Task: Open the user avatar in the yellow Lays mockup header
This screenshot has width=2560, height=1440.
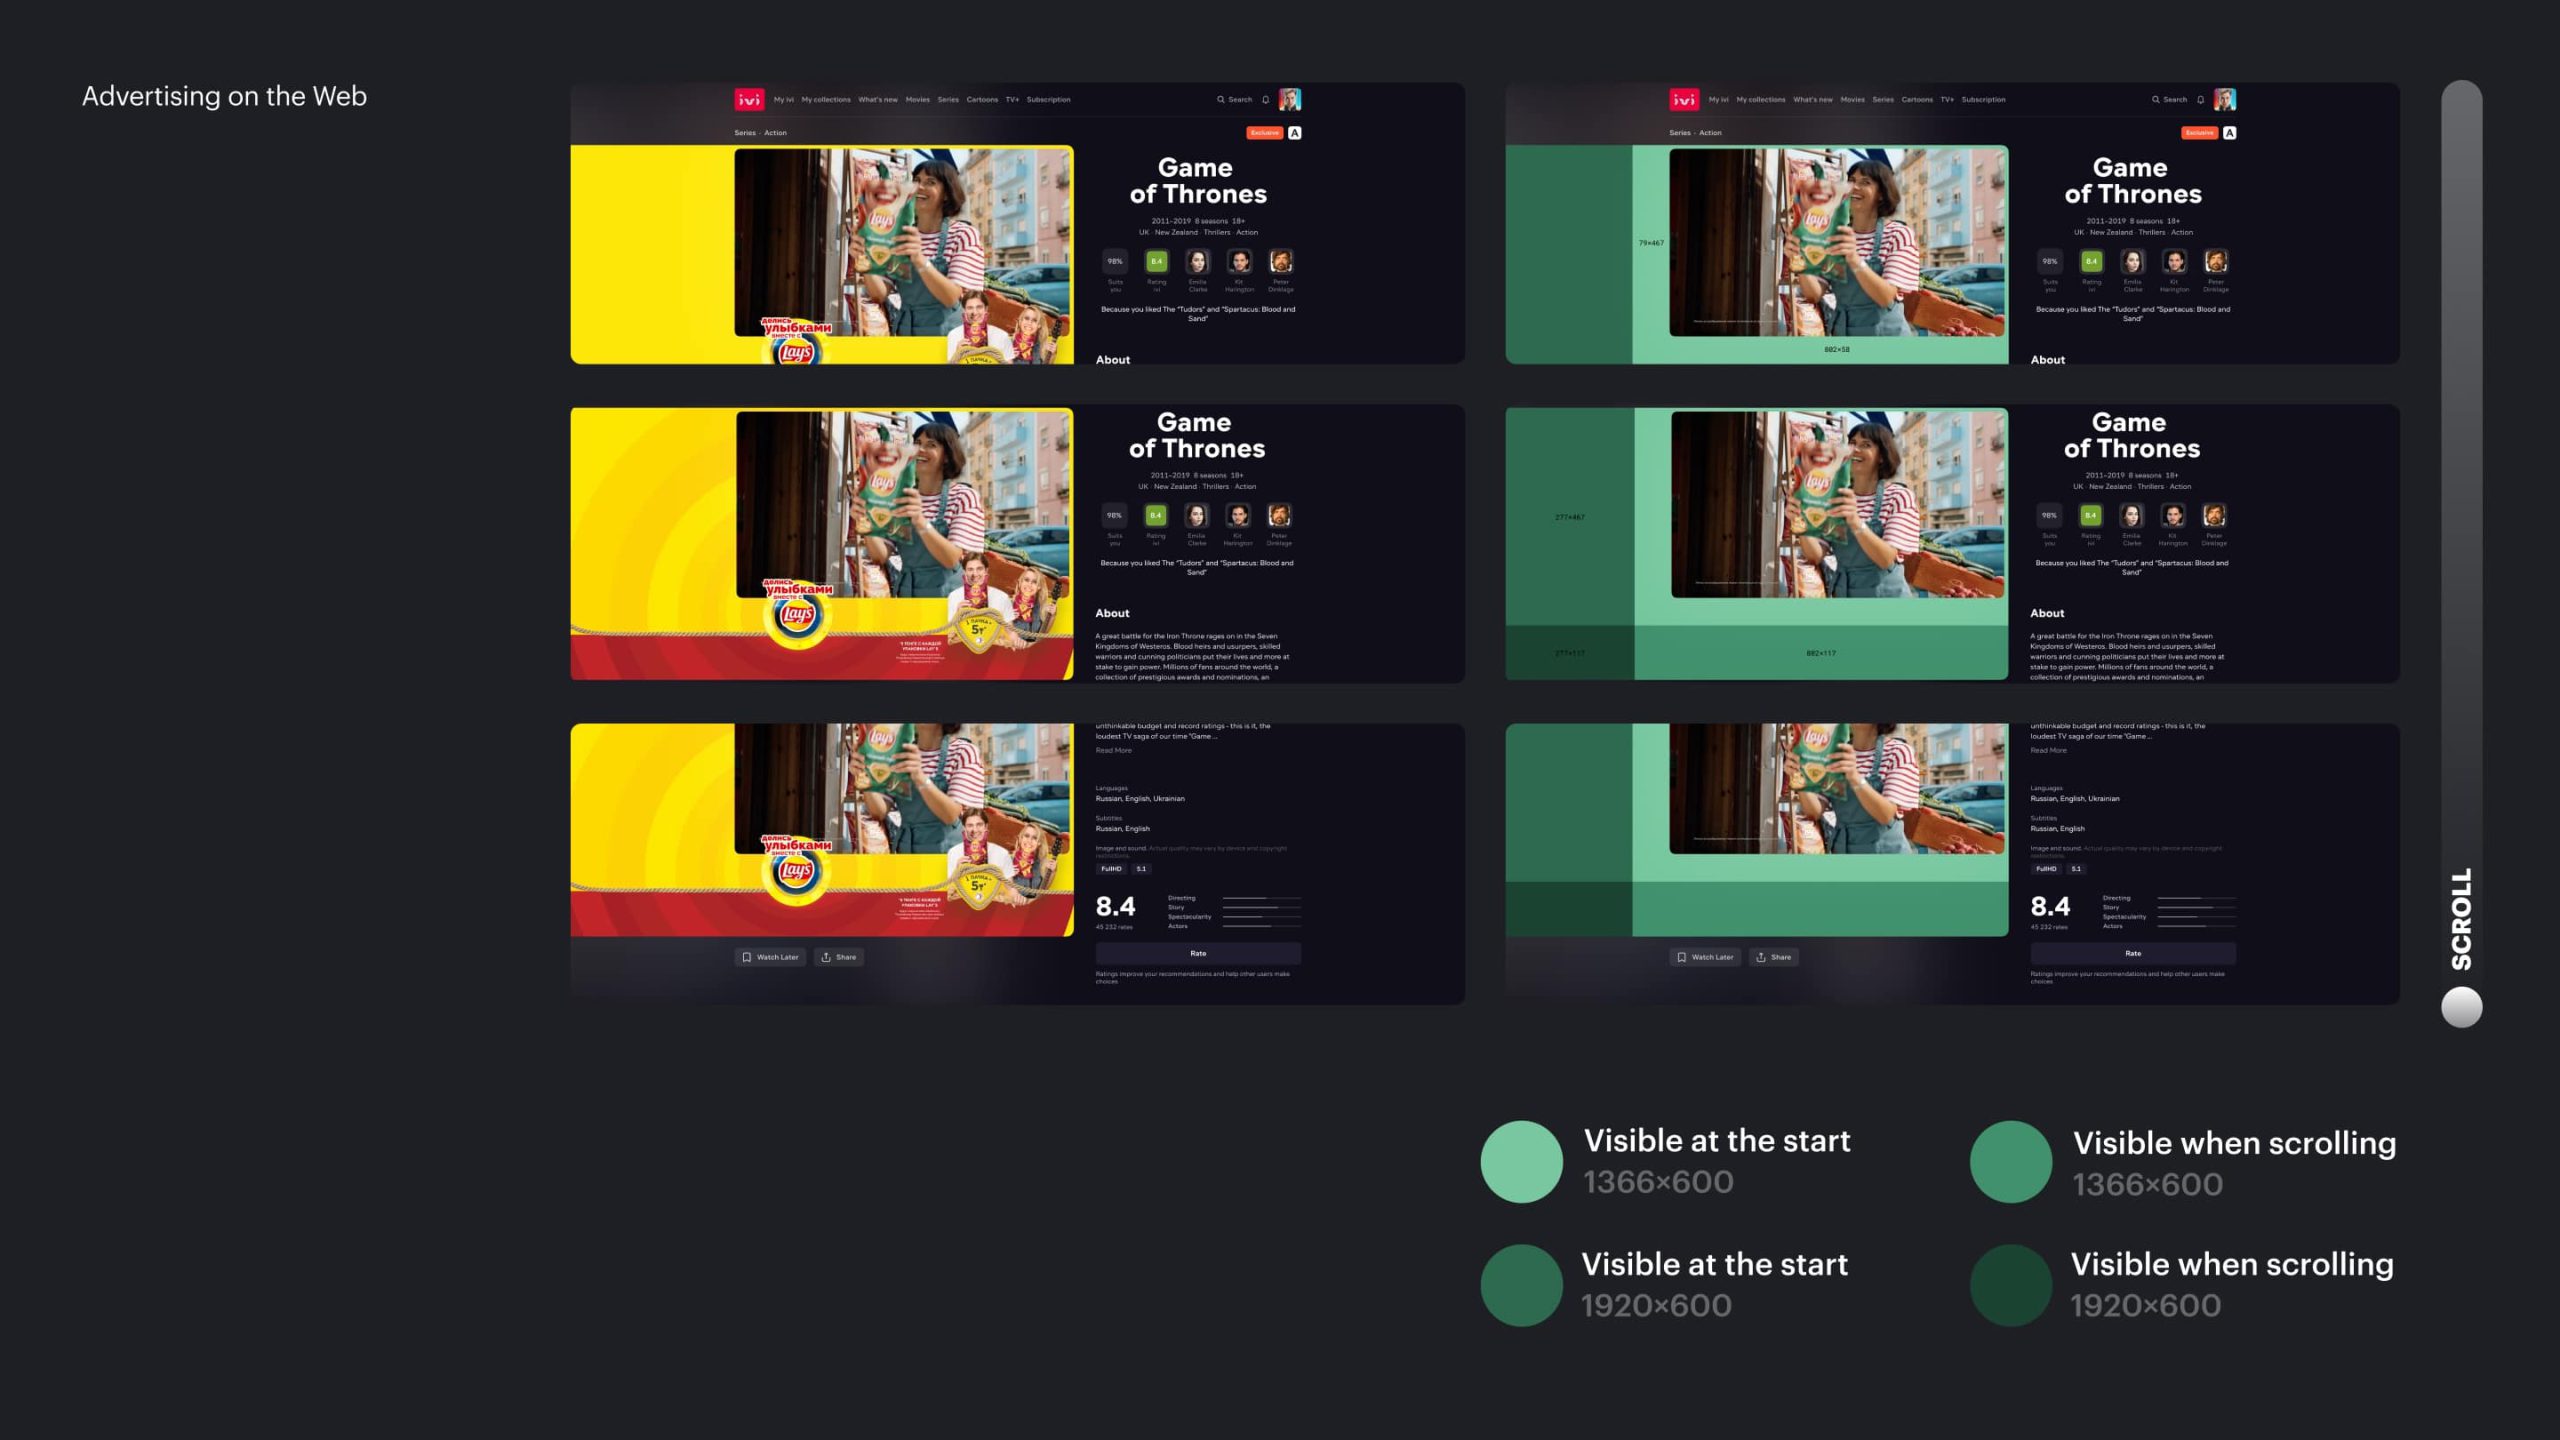Action: [1290, 99]
